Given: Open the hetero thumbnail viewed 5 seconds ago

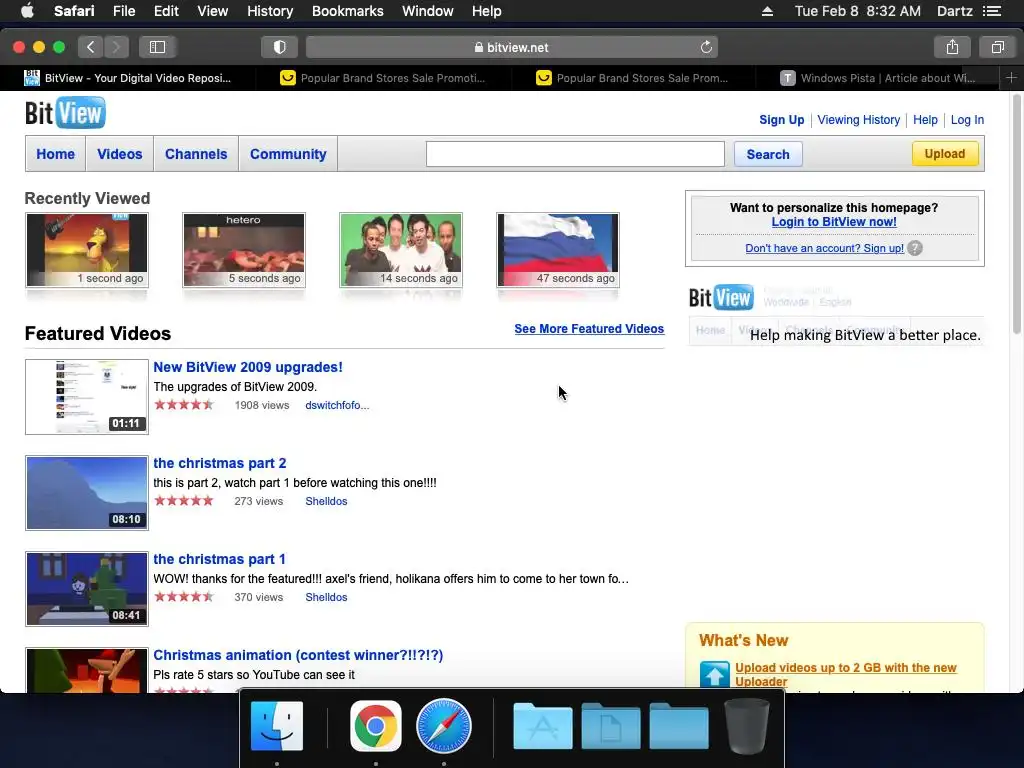Looking at the screenshot, I should [x=244, y=249].
